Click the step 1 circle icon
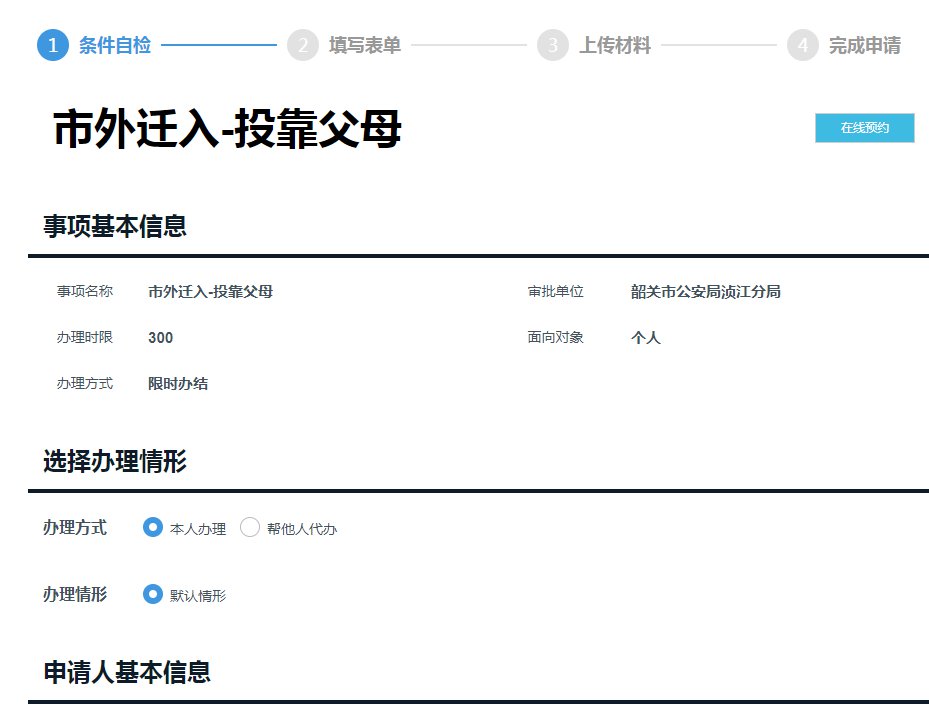The width and height of the screenshot is (929, 705). click(52, 45)
